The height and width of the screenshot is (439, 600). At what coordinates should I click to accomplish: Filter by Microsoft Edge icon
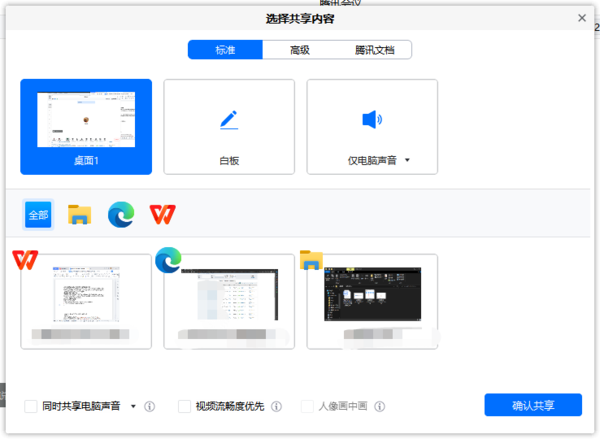(121, 215)
